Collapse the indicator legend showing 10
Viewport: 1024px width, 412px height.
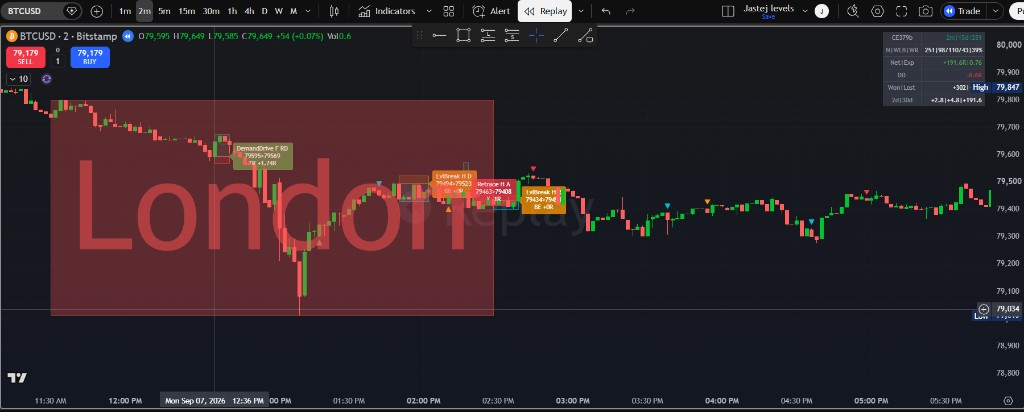(19, 79)
